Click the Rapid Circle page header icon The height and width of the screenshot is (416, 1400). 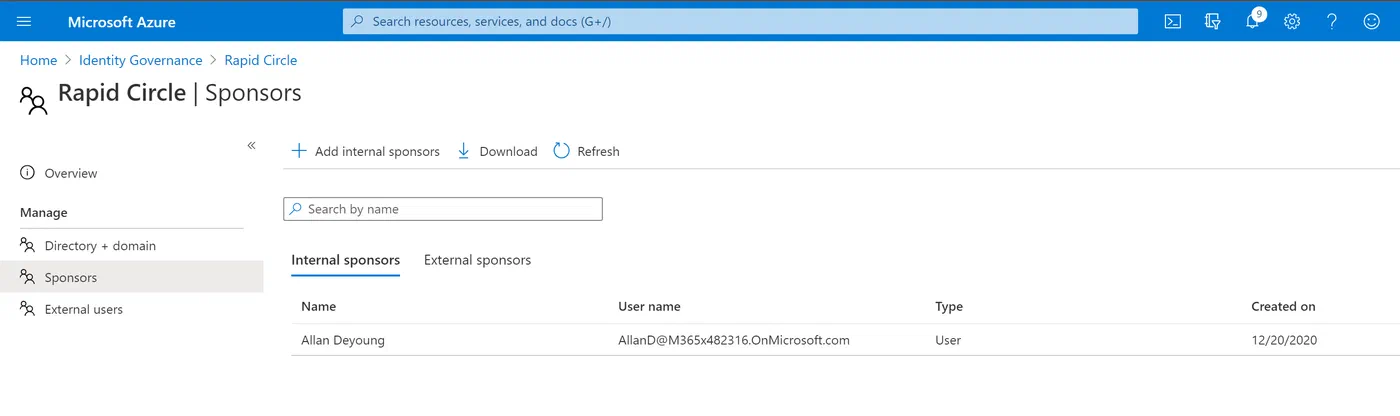point(34,101)
